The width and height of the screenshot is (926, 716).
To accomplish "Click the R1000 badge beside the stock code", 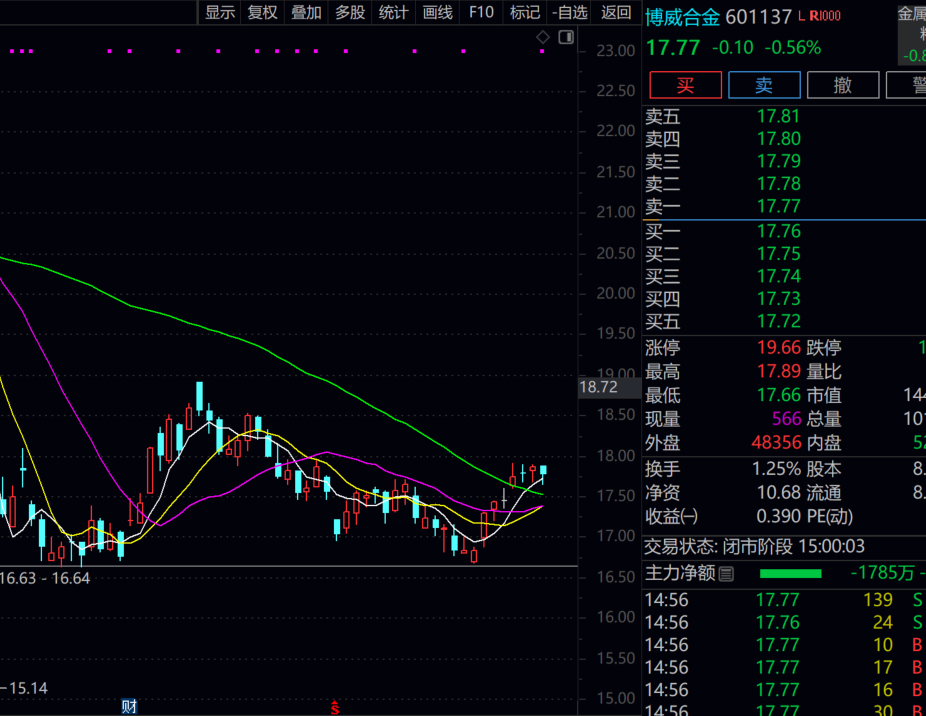I will pos(824,16).
